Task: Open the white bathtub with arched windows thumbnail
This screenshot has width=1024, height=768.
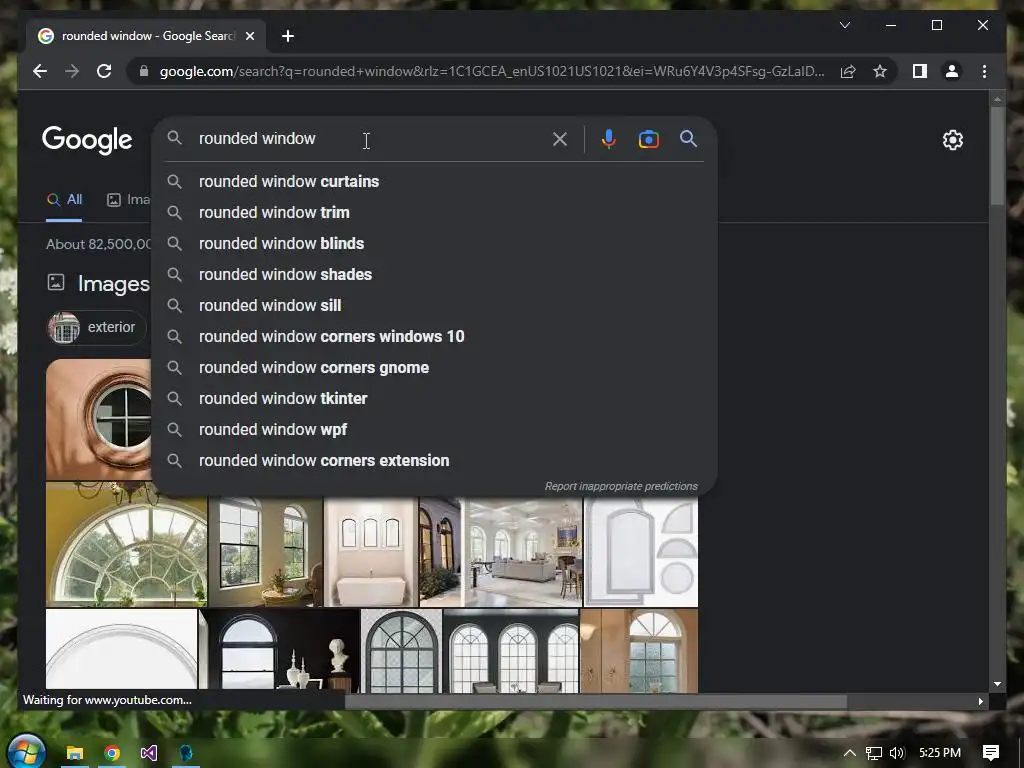Action: point(370,552)
